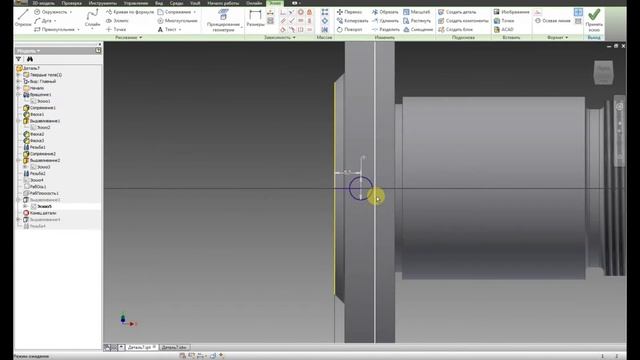Click the Удлинить extend tool

384,21
